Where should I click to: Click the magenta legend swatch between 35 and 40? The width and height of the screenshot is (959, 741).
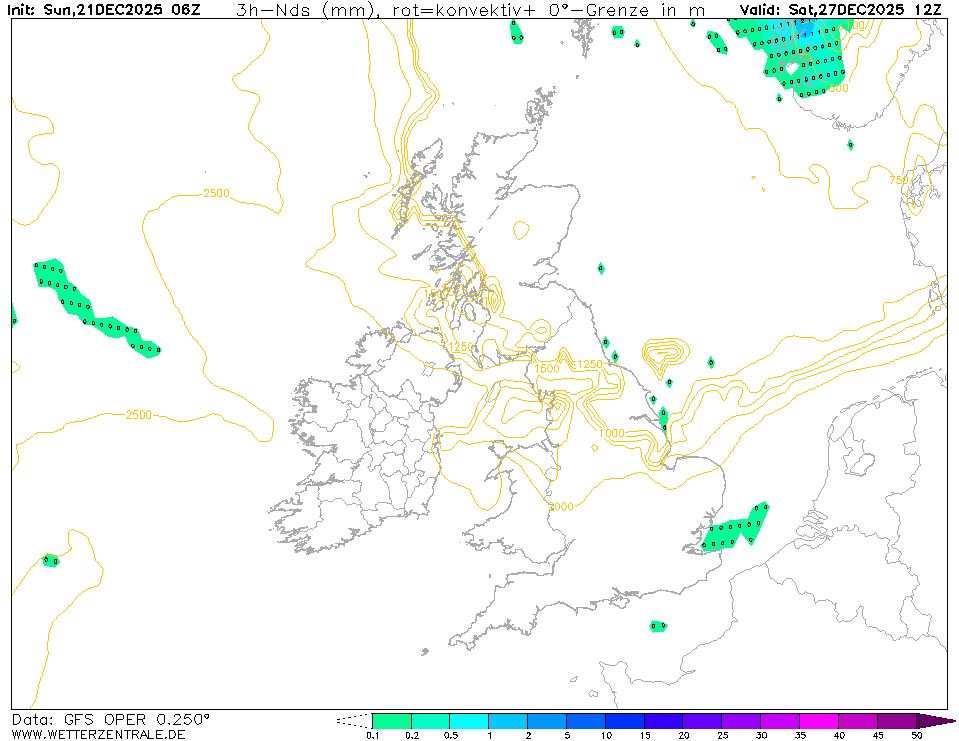(819, 720)
